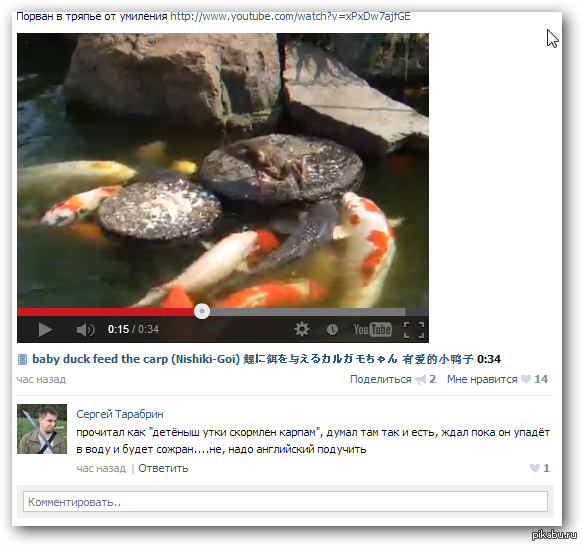
Task: Click the час назад post timestamp
Action: [41, 379]
